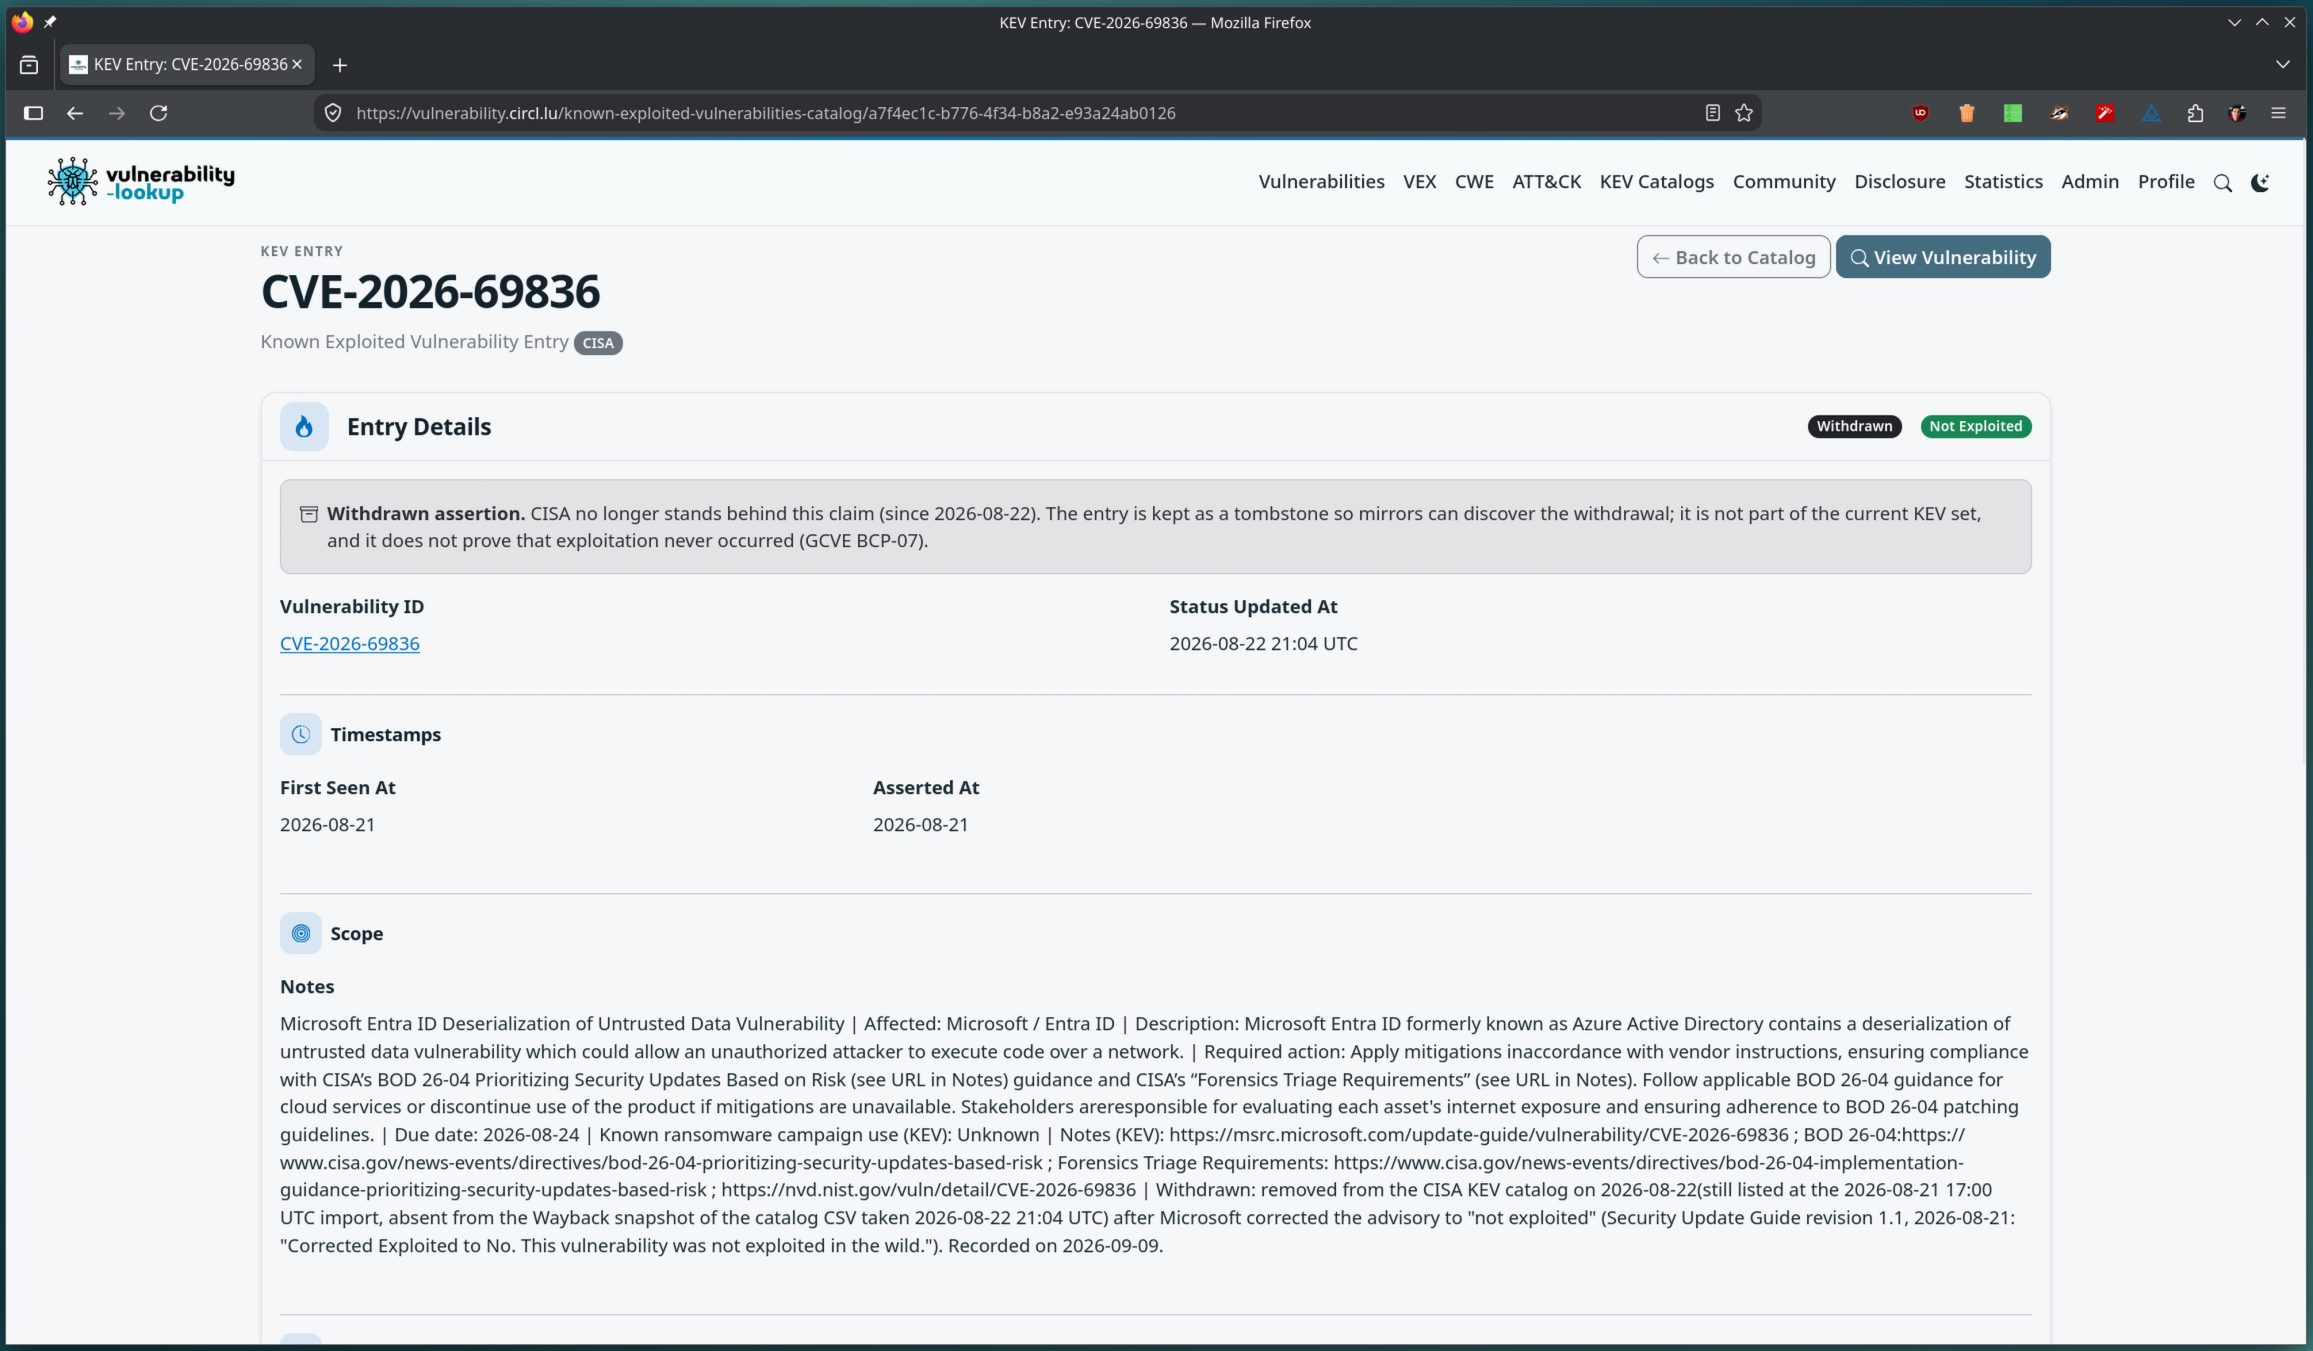The width and height of the screenshot is (2313, 1351).
Task: Click the First Seen At date 2026-08-21
Action: (327, 825)
